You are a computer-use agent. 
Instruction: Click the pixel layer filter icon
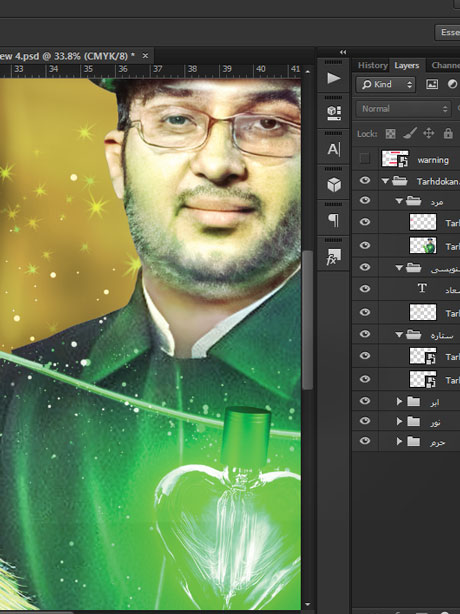pos(432,84)
